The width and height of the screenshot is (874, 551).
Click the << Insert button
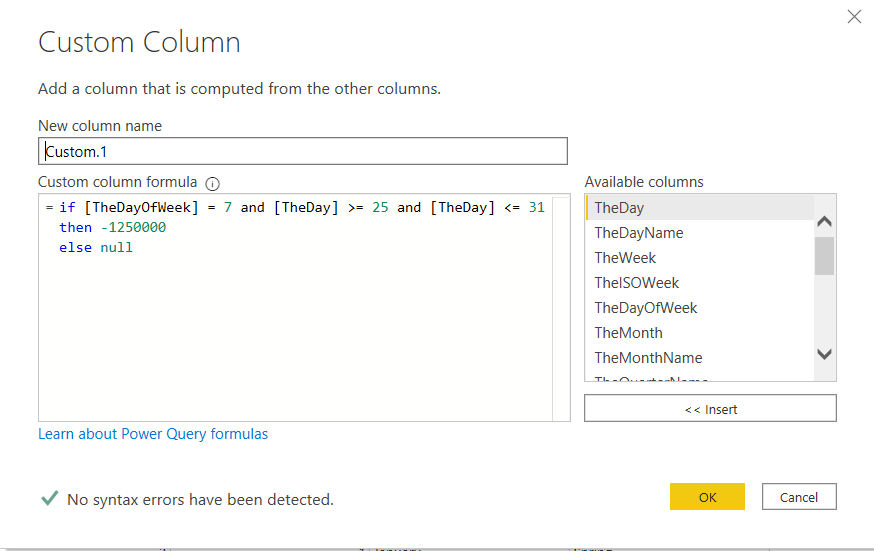(710, 408)
